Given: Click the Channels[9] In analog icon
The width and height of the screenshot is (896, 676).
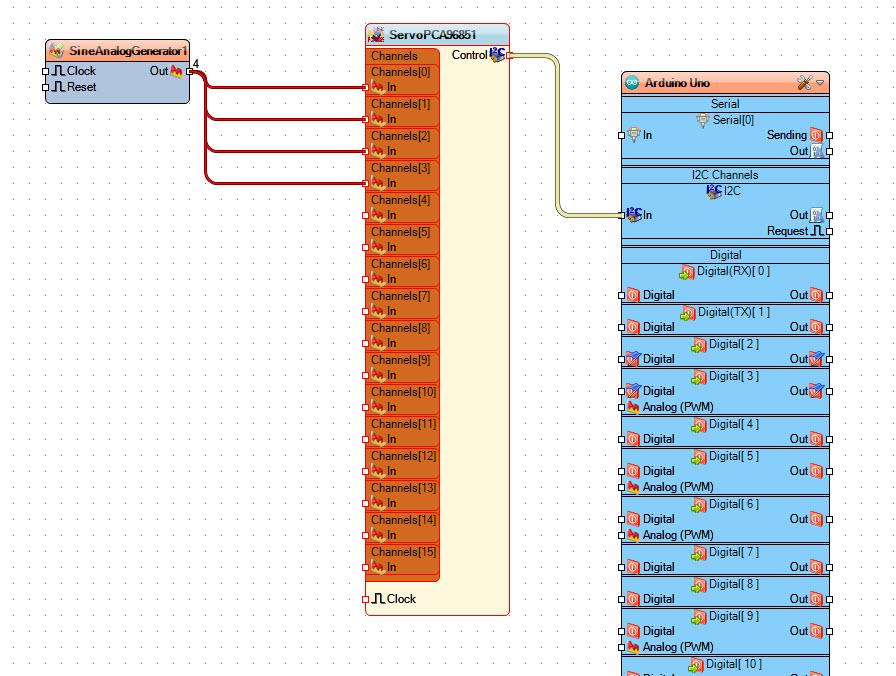Looking at the screenshot, I should (378, 375).
